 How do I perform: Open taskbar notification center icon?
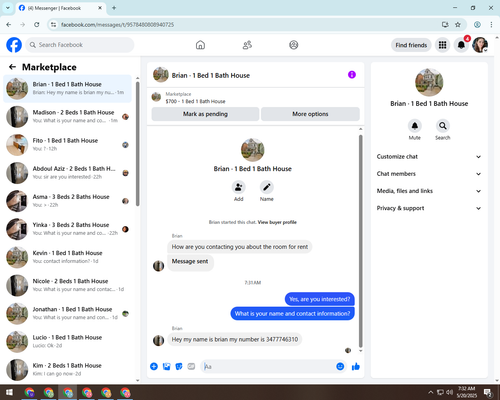point(488,392)
